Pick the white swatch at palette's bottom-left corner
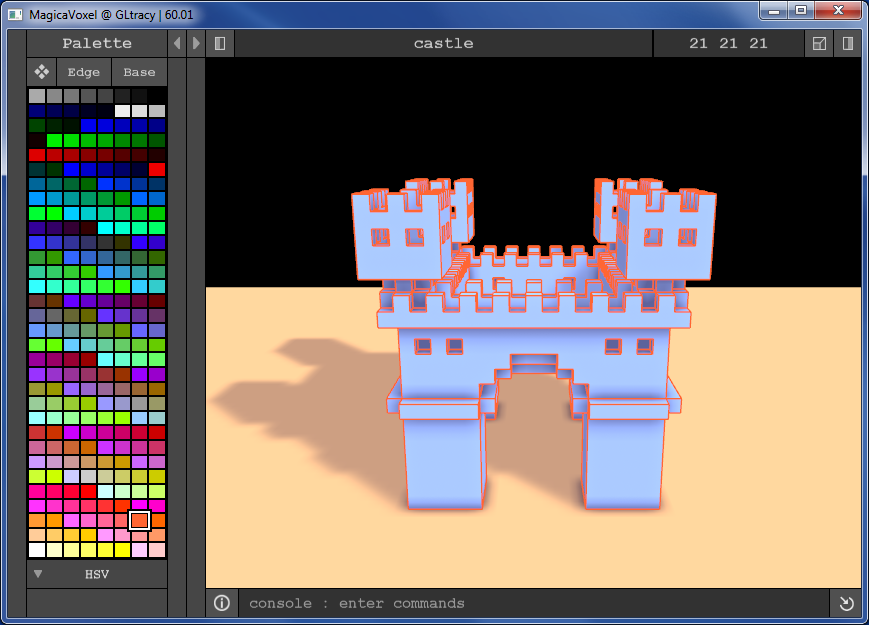869x625 pixels. tap(37, 550)
